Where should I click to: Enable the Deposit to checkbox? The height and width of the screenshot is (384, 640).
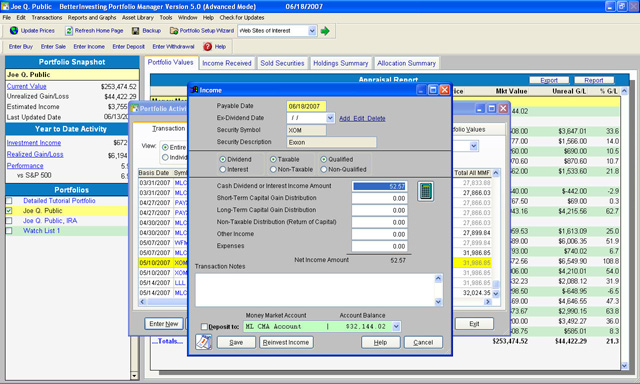[204, 326]
